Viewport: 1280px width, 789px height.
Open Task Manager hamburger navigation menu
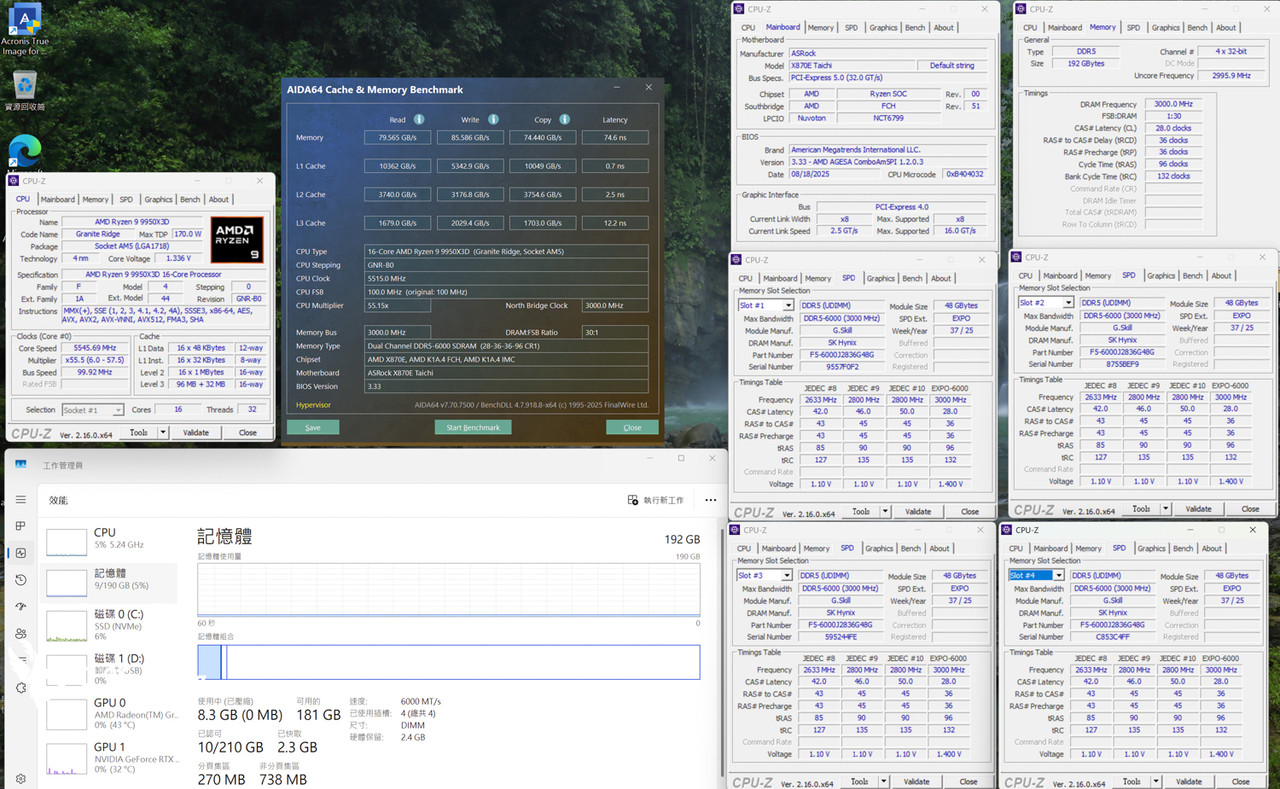point(21,500)
